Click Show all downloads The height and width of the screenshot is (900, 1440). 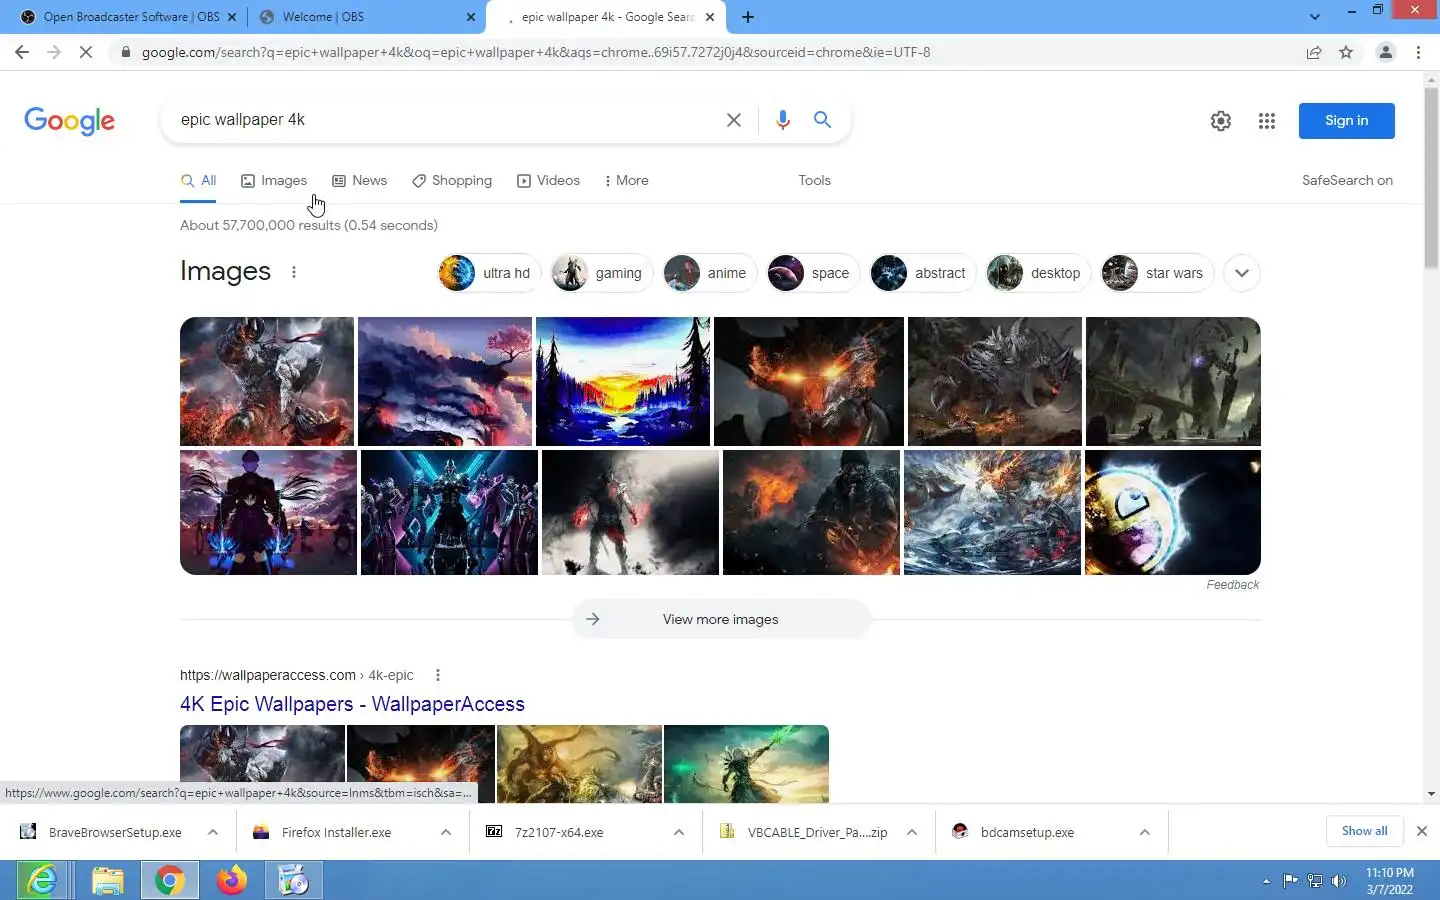(x=1364, y=831)
